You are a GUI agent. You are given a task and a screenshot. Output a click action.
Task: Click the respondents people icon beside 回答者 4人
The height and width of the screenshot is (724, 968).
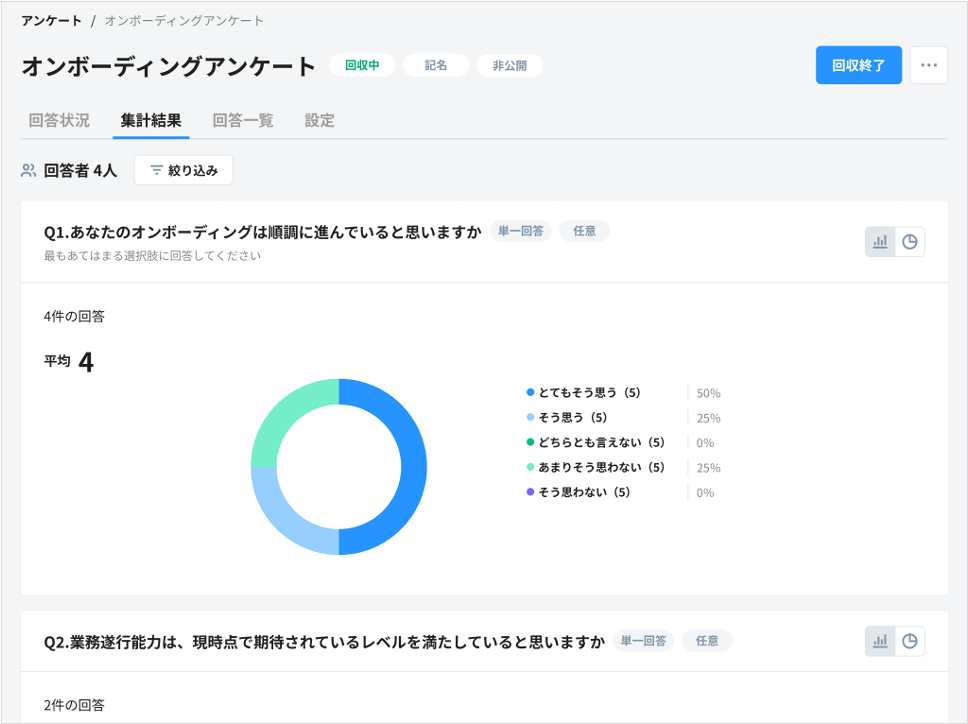[26, 170]
